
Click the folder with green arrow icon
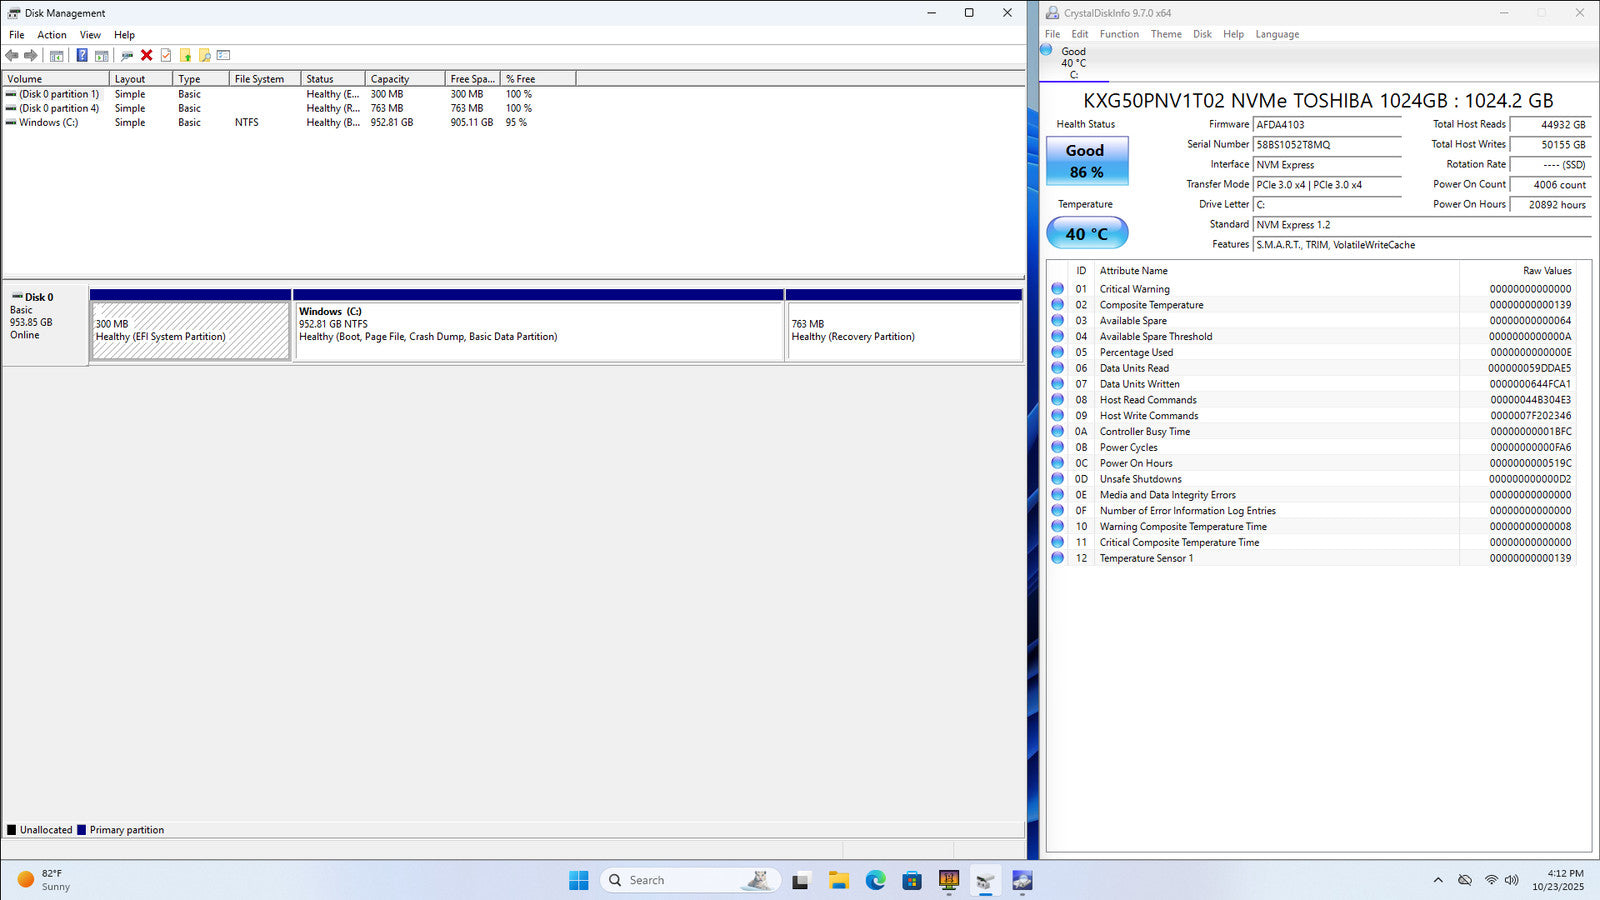(185, 56)
